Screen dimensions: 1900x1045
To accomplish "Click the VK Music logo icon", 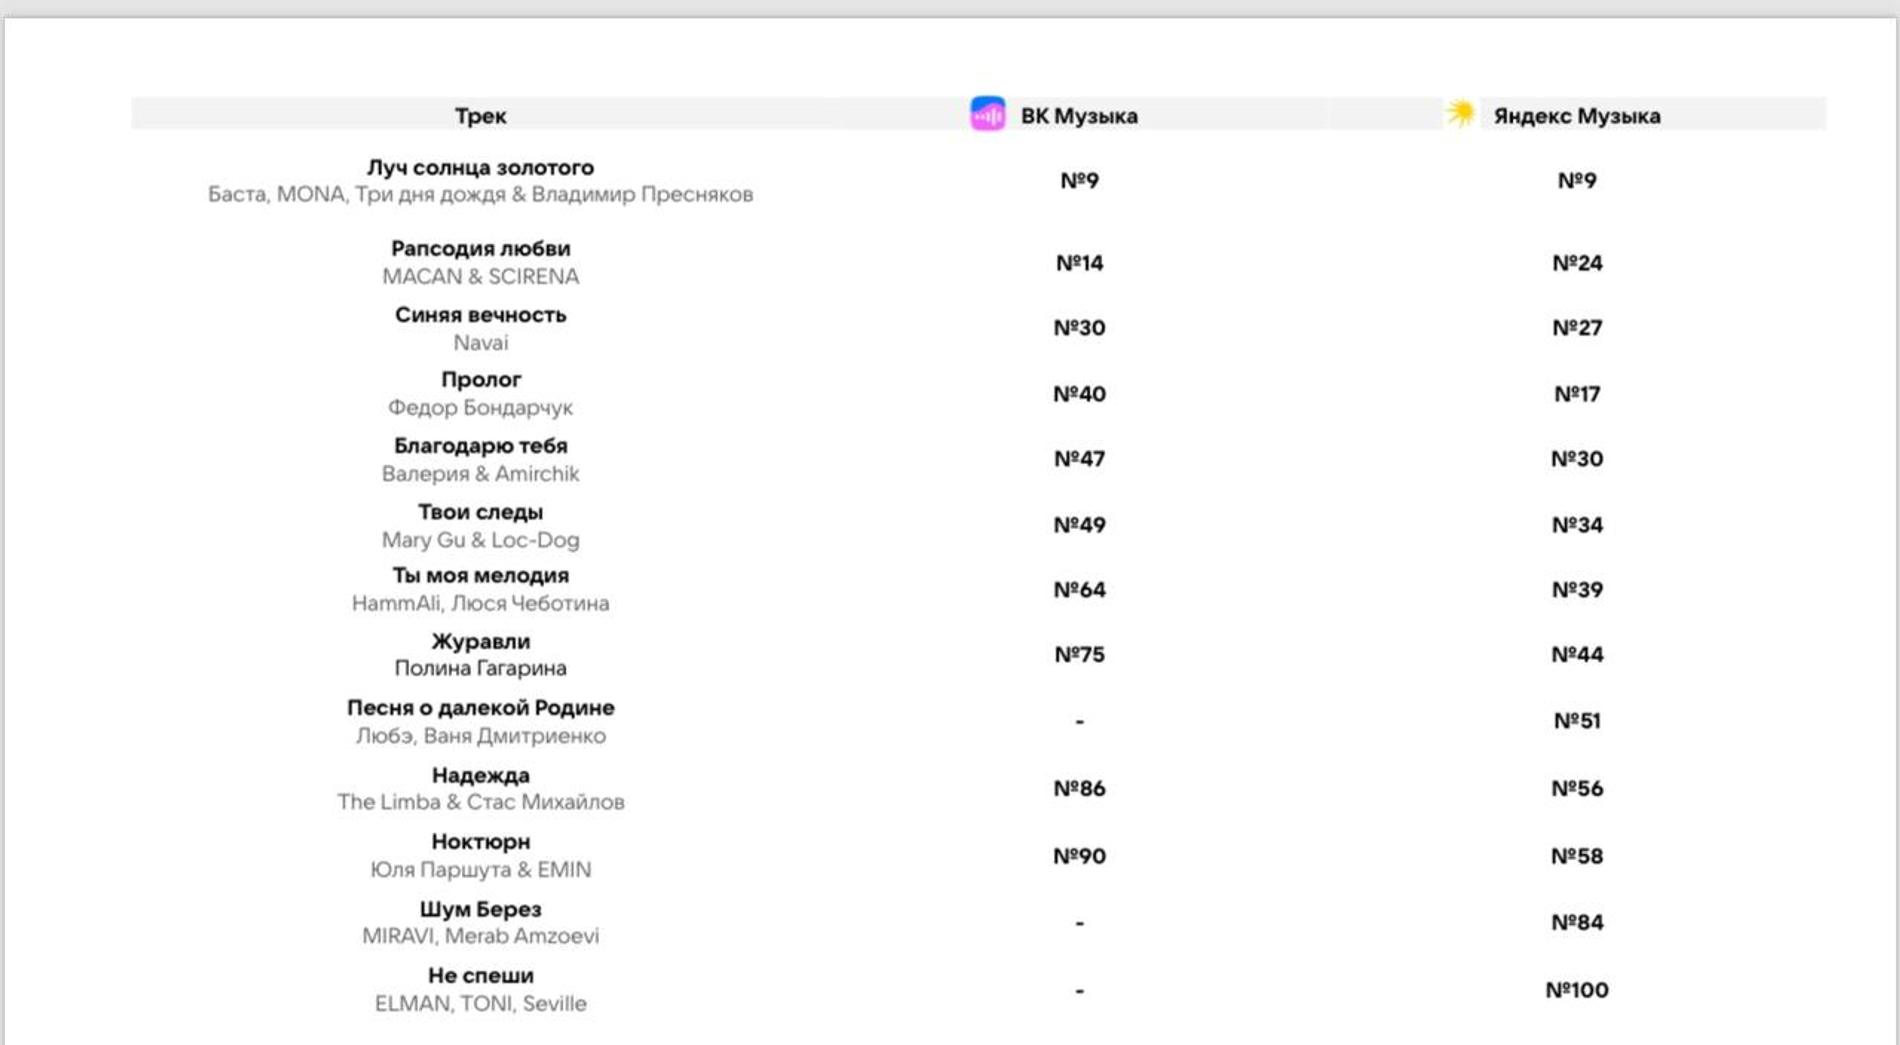I will 987,114.
